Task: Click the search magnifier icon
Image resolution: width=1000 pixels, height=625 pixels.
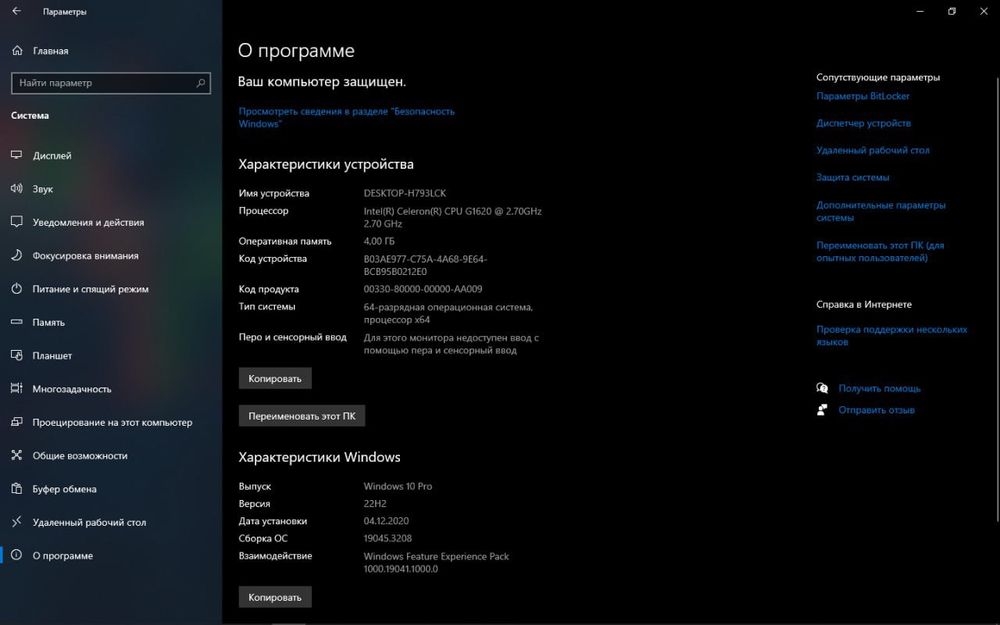Action: [200, 83]
